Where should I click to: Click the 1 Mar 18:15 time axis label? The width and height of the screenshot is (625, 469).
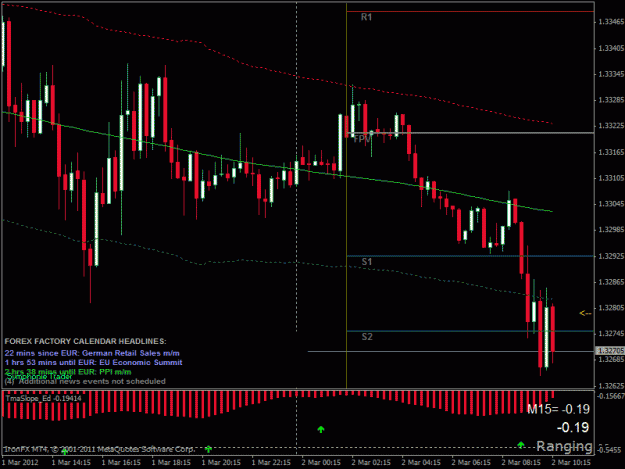(171, 463)
